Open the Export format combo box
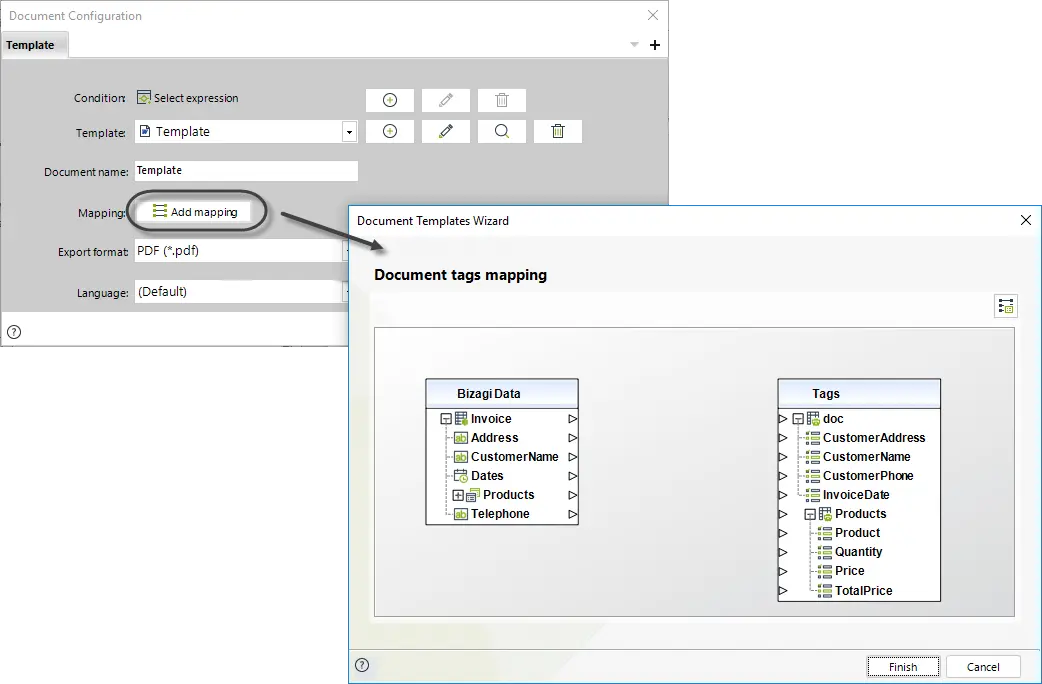The image size is (1042, 684). tap(242, 251)
